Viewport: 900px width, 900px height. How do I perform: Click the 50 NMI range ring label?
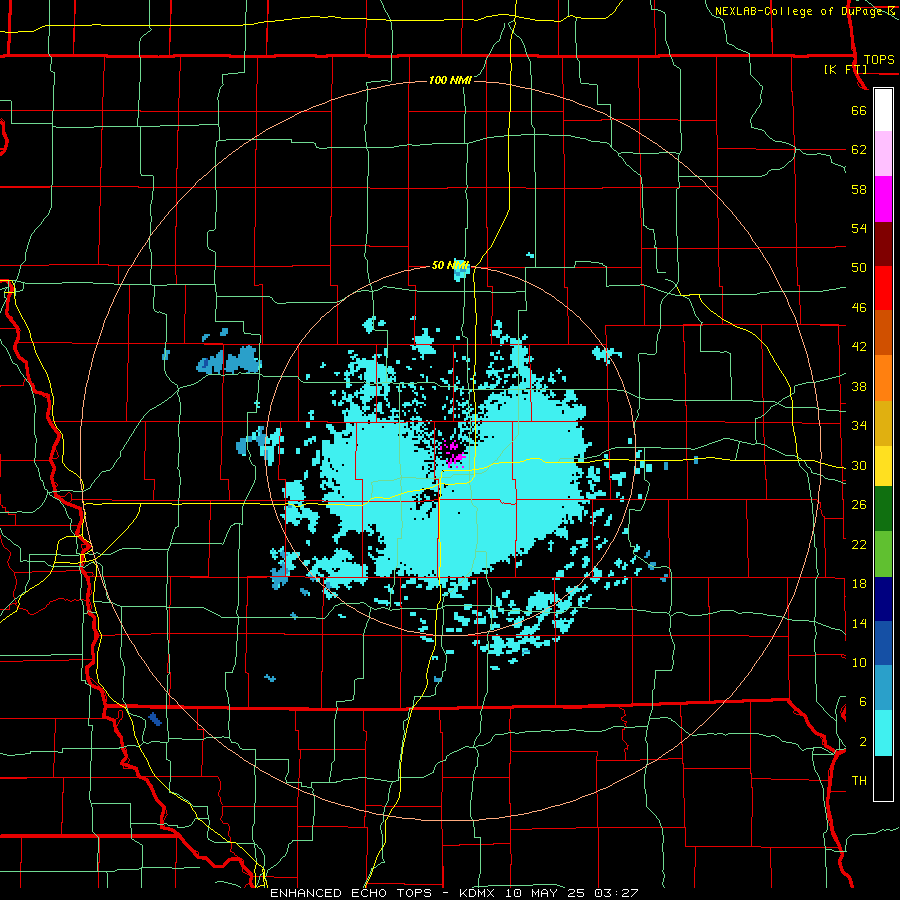click(x=450, y=265)
